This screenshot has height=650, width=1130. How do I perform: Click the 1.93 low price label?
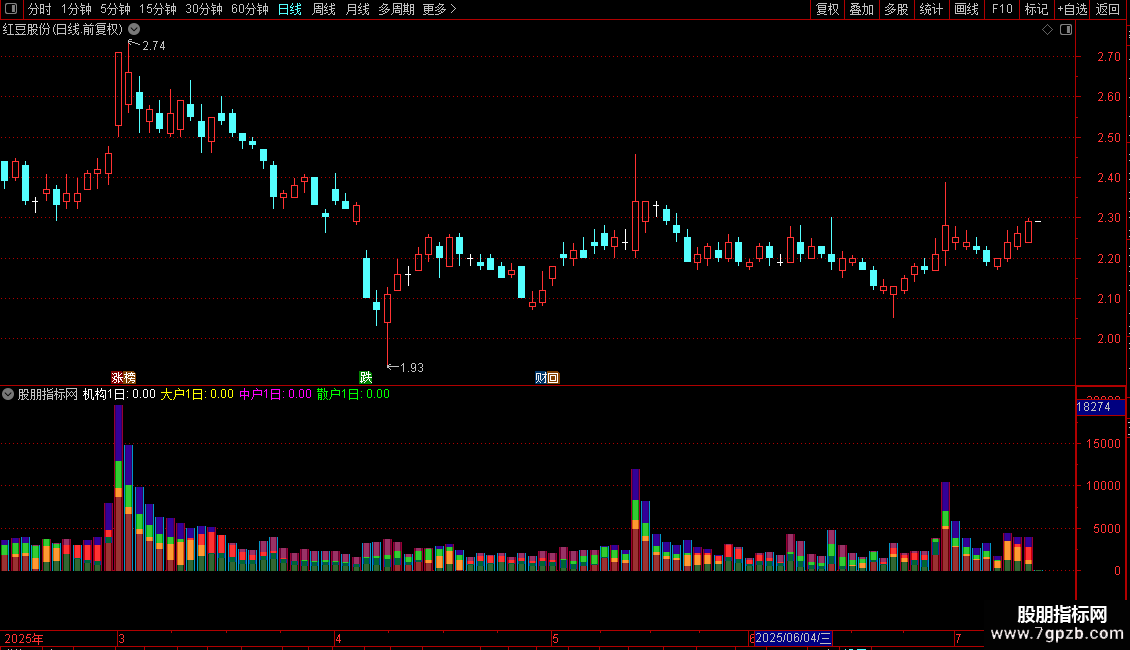point(411,368)
